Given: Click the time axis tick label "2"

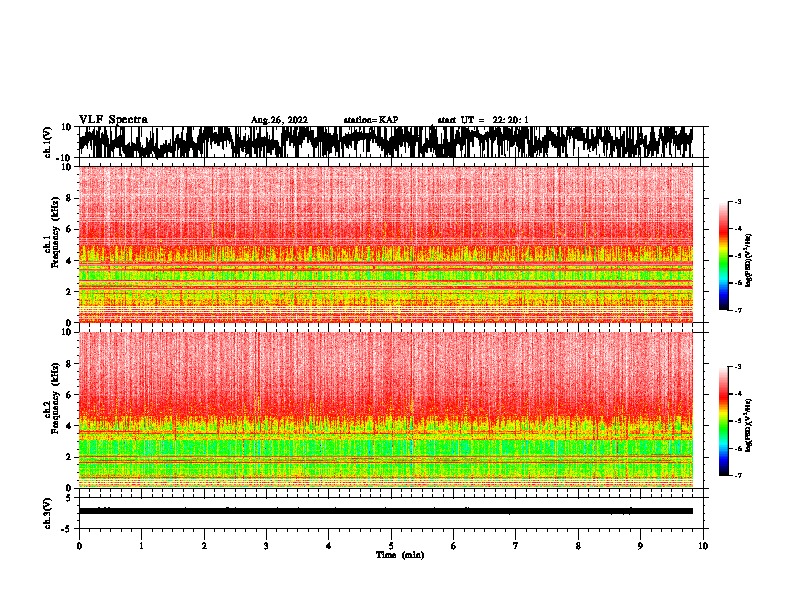Looking at the screenshot, I should (204, 546).
